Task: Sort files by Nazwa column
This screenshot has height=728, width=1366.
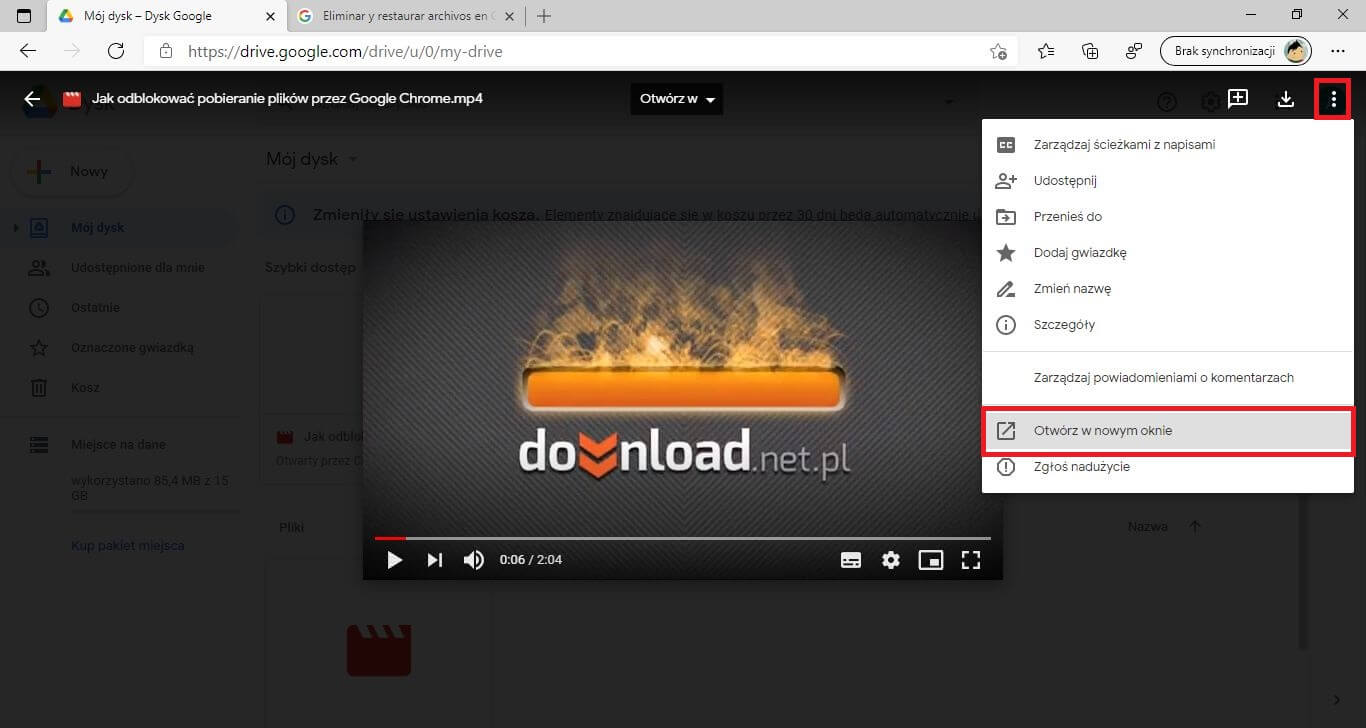Action: tap(1148, 526)
